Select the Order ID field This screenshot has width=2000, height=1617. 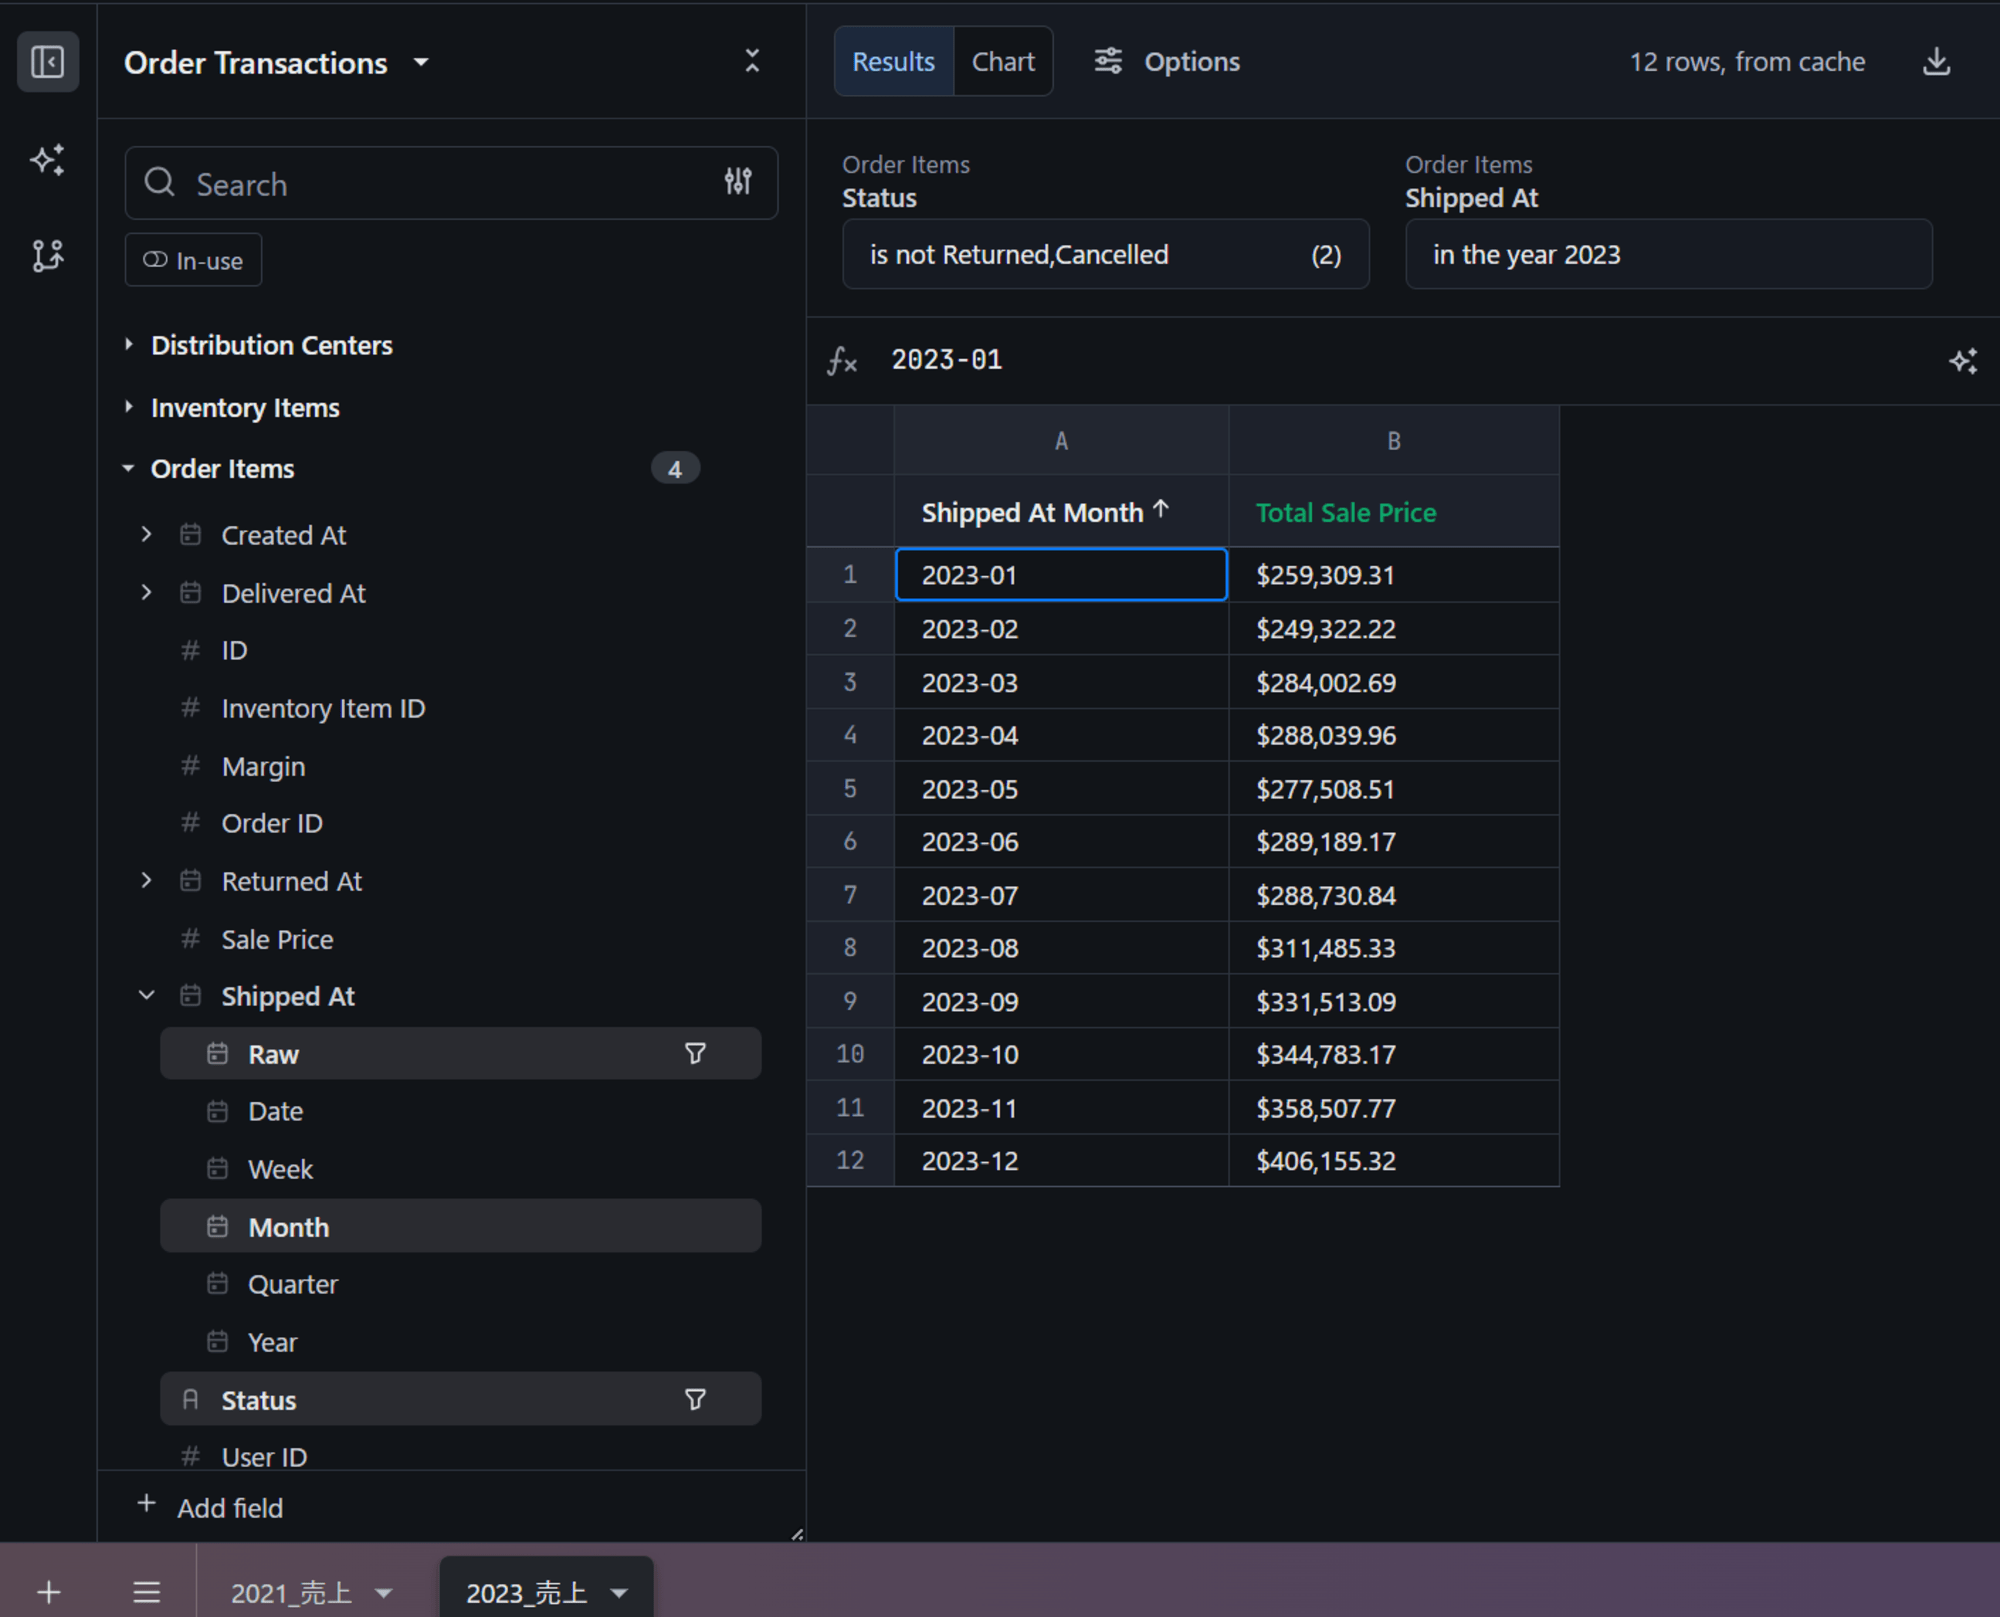point(272,823)
